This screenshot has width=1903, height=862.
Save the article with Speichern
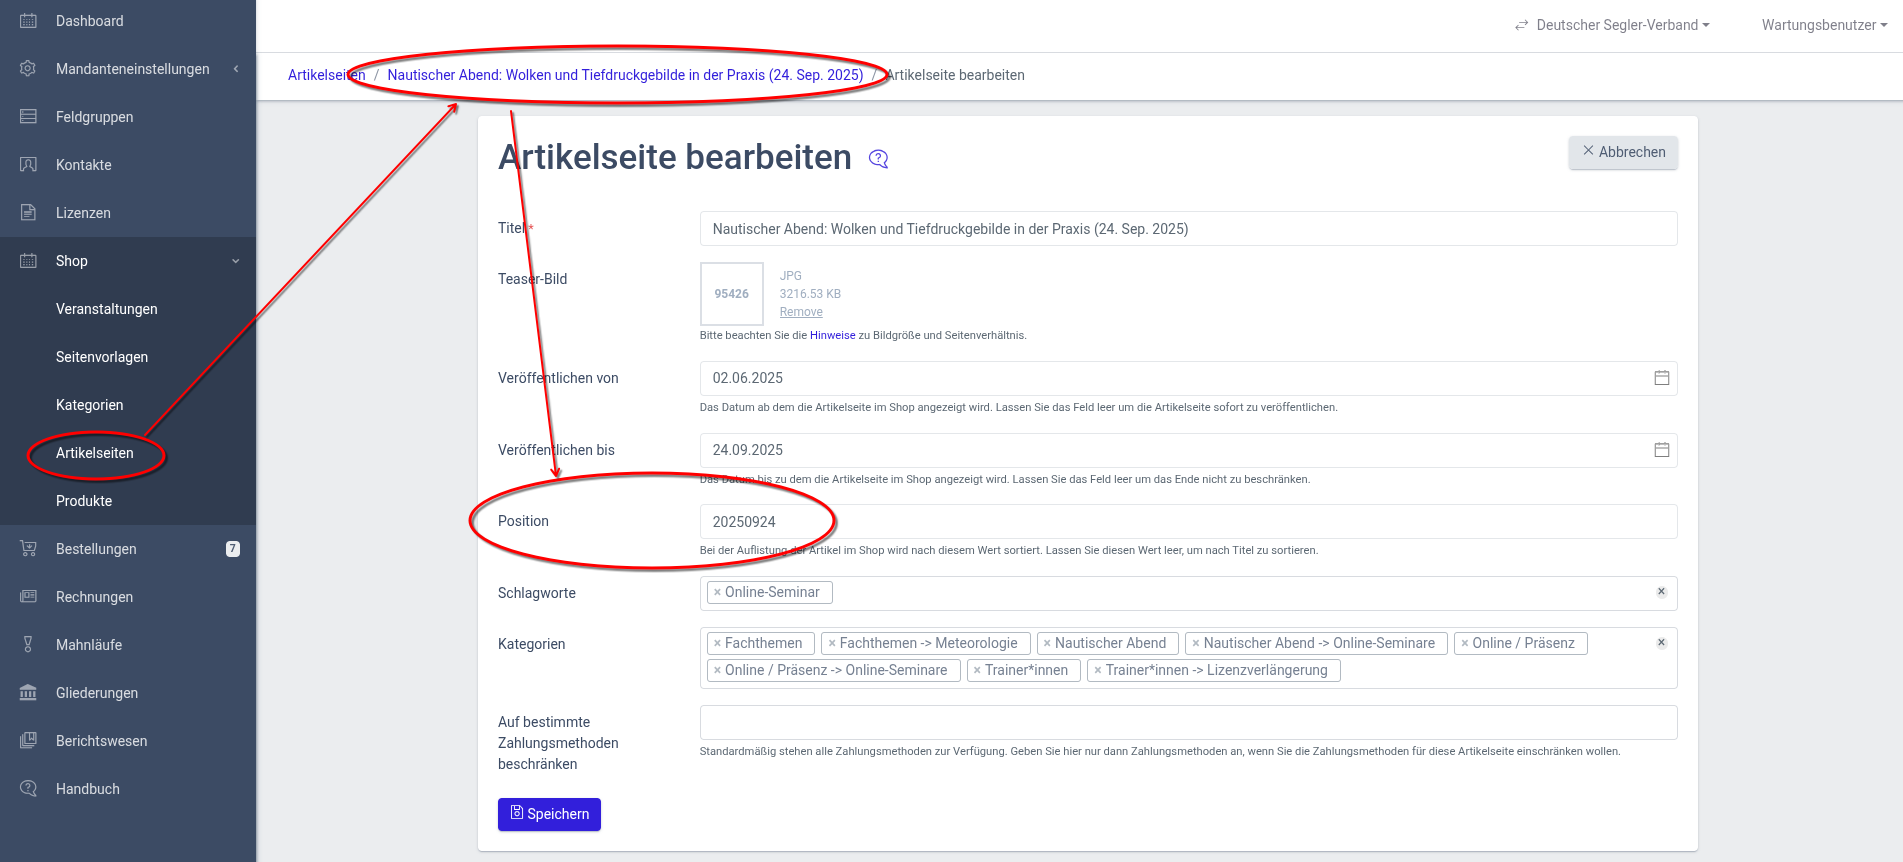pyautogui.click(x=549, y=814)
